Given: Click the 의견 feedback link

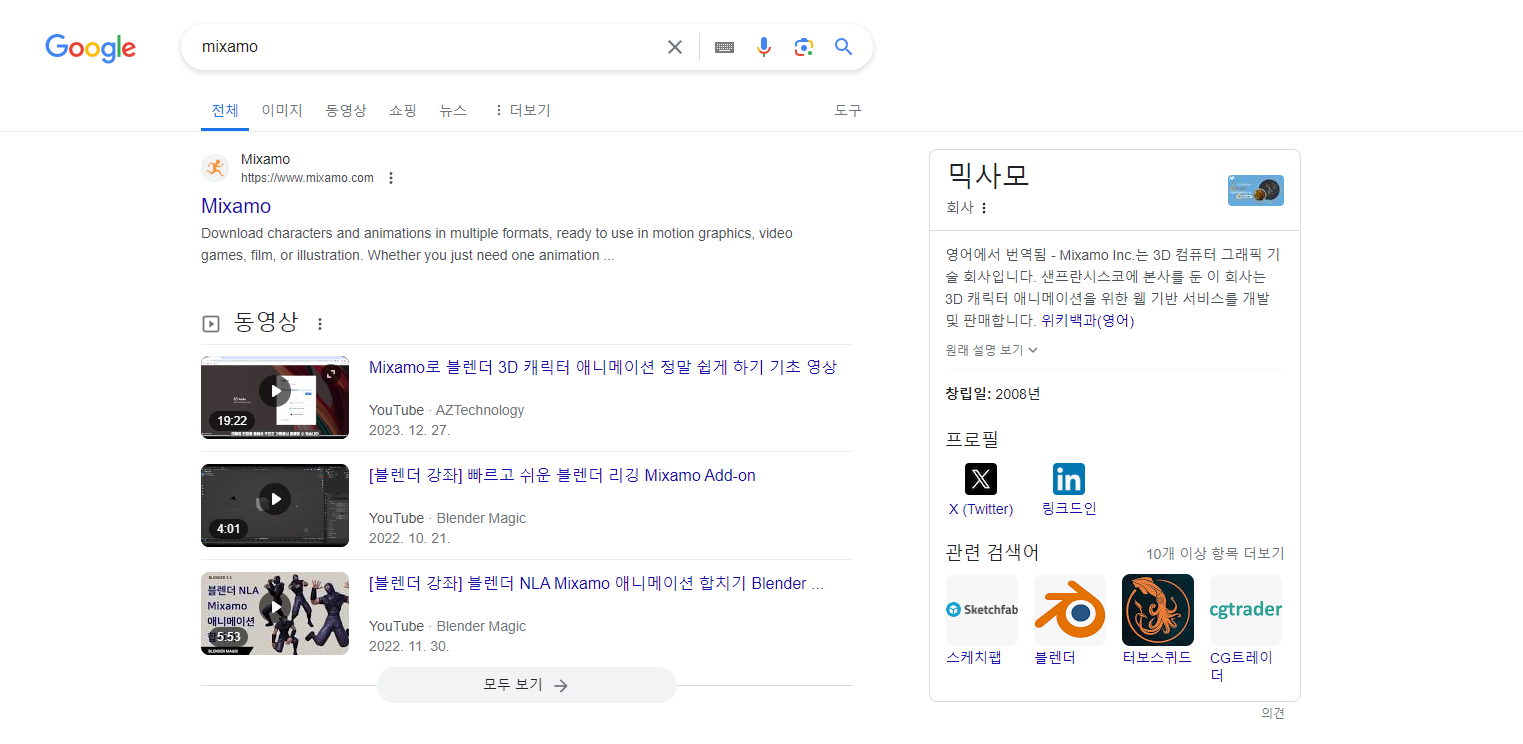Looking at the screenshot, I should [1273, 713].
